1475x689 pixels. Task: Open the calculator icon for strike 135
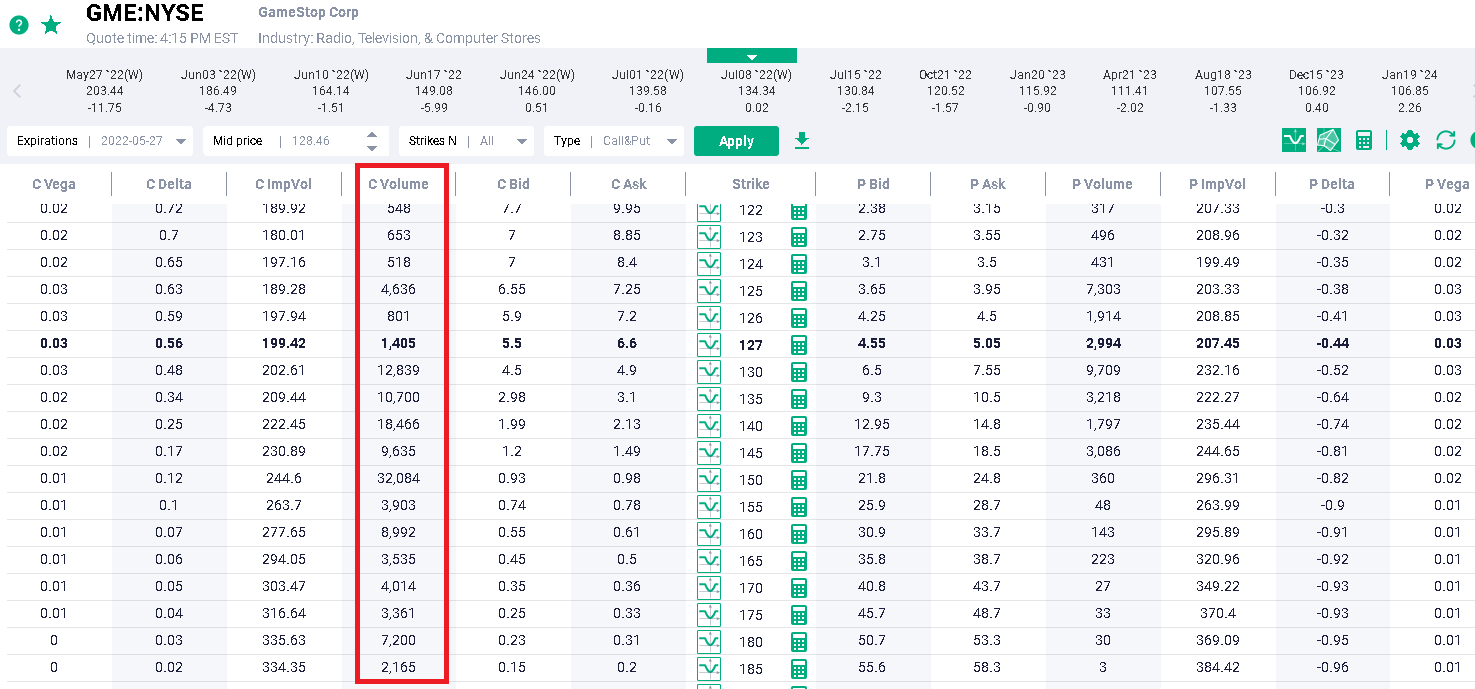(798, 399)
